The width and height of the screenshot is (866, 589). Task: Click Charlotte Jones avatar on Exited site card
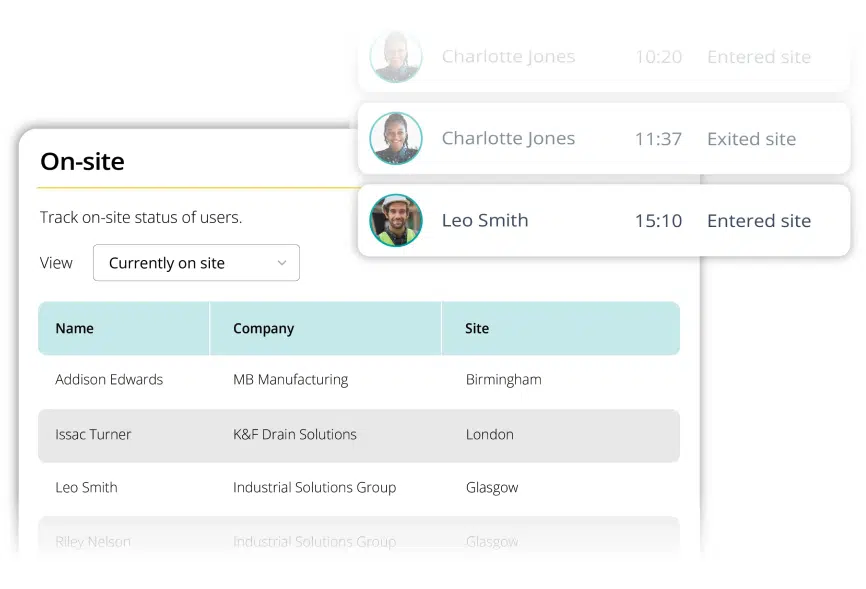(x=395, y=138)
